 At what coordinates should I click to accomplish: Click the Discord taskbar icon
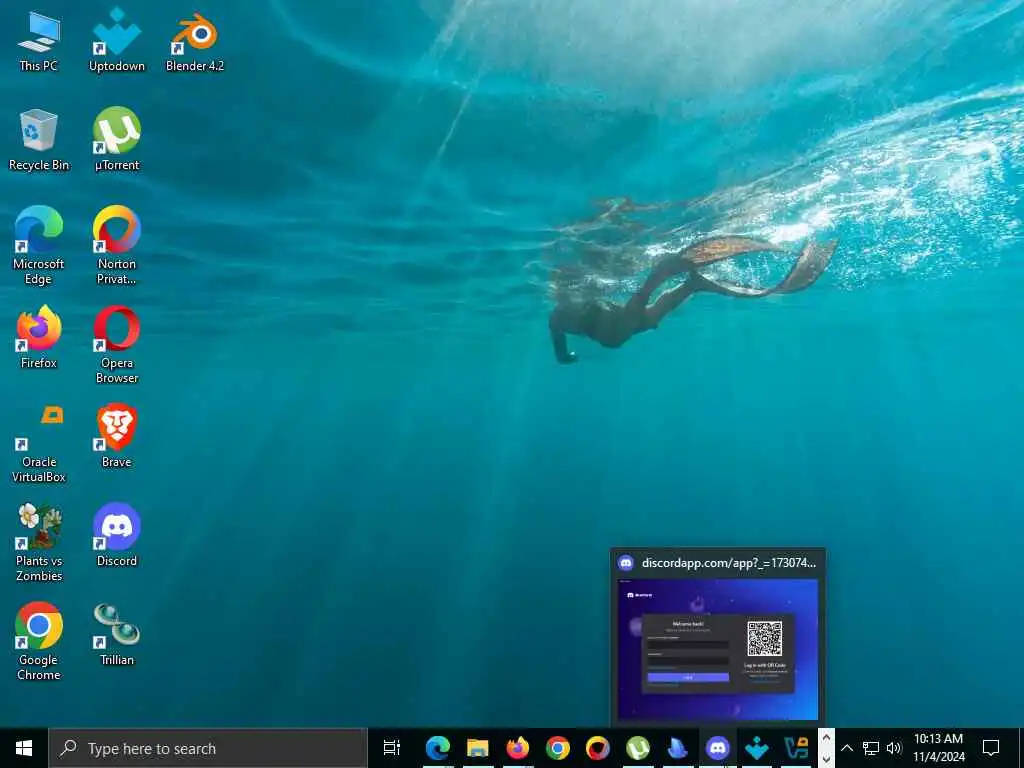point(718,748)
